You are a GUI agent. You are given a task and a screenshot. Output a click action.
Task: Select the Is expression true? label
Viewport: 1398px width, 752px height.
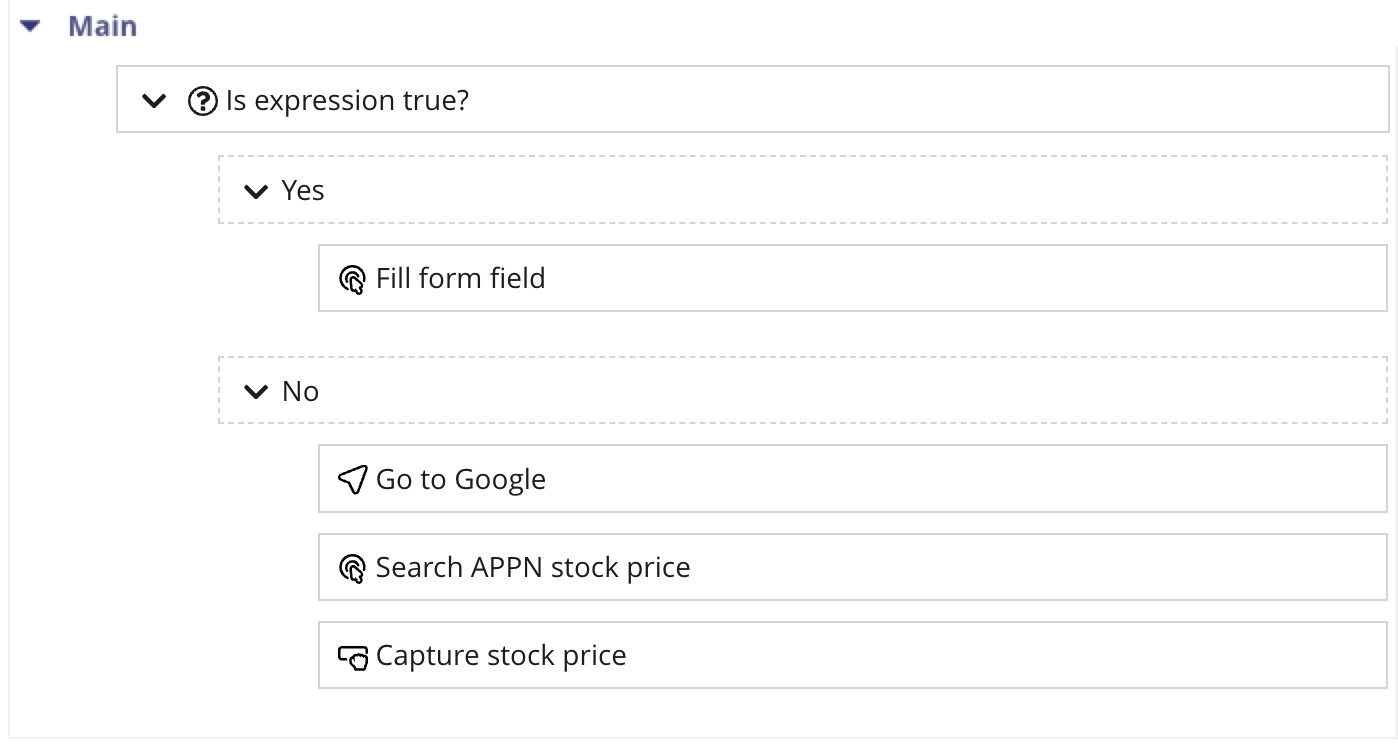pyautogui.click(x=347, y=101)
